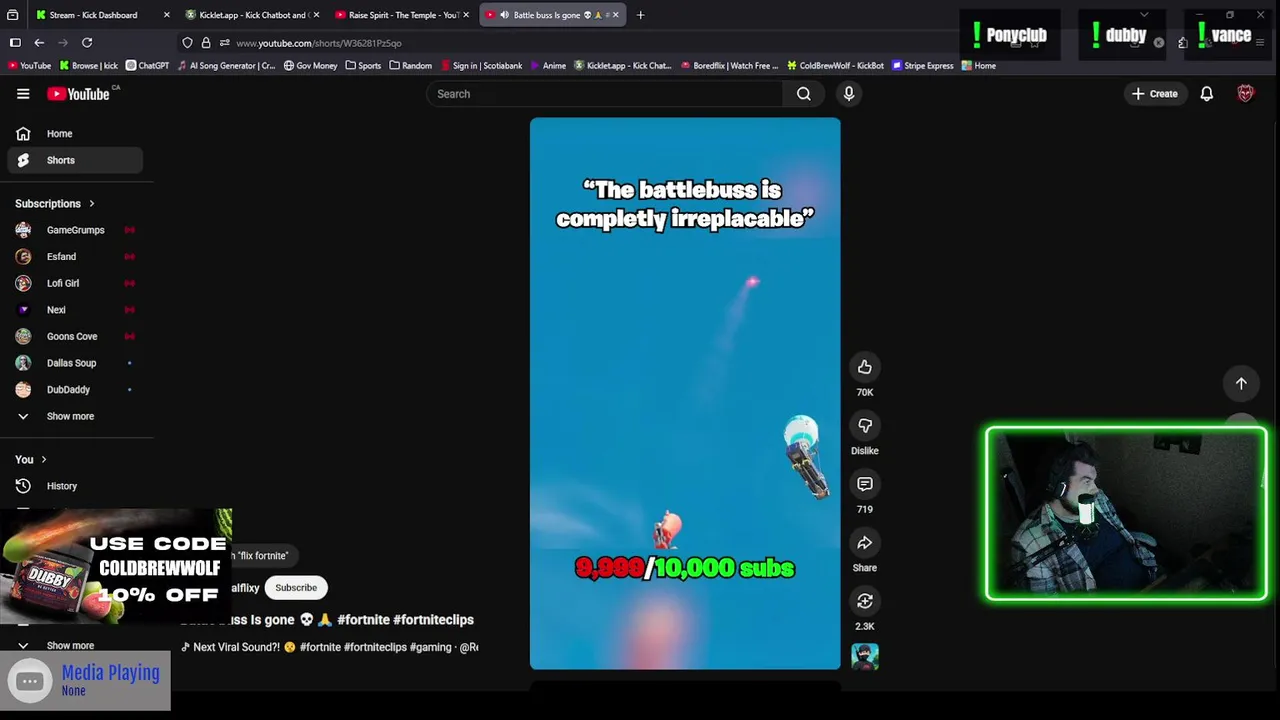Share the short using arrow icon
Screen dimensions: 1280x720
click(865, 543)
